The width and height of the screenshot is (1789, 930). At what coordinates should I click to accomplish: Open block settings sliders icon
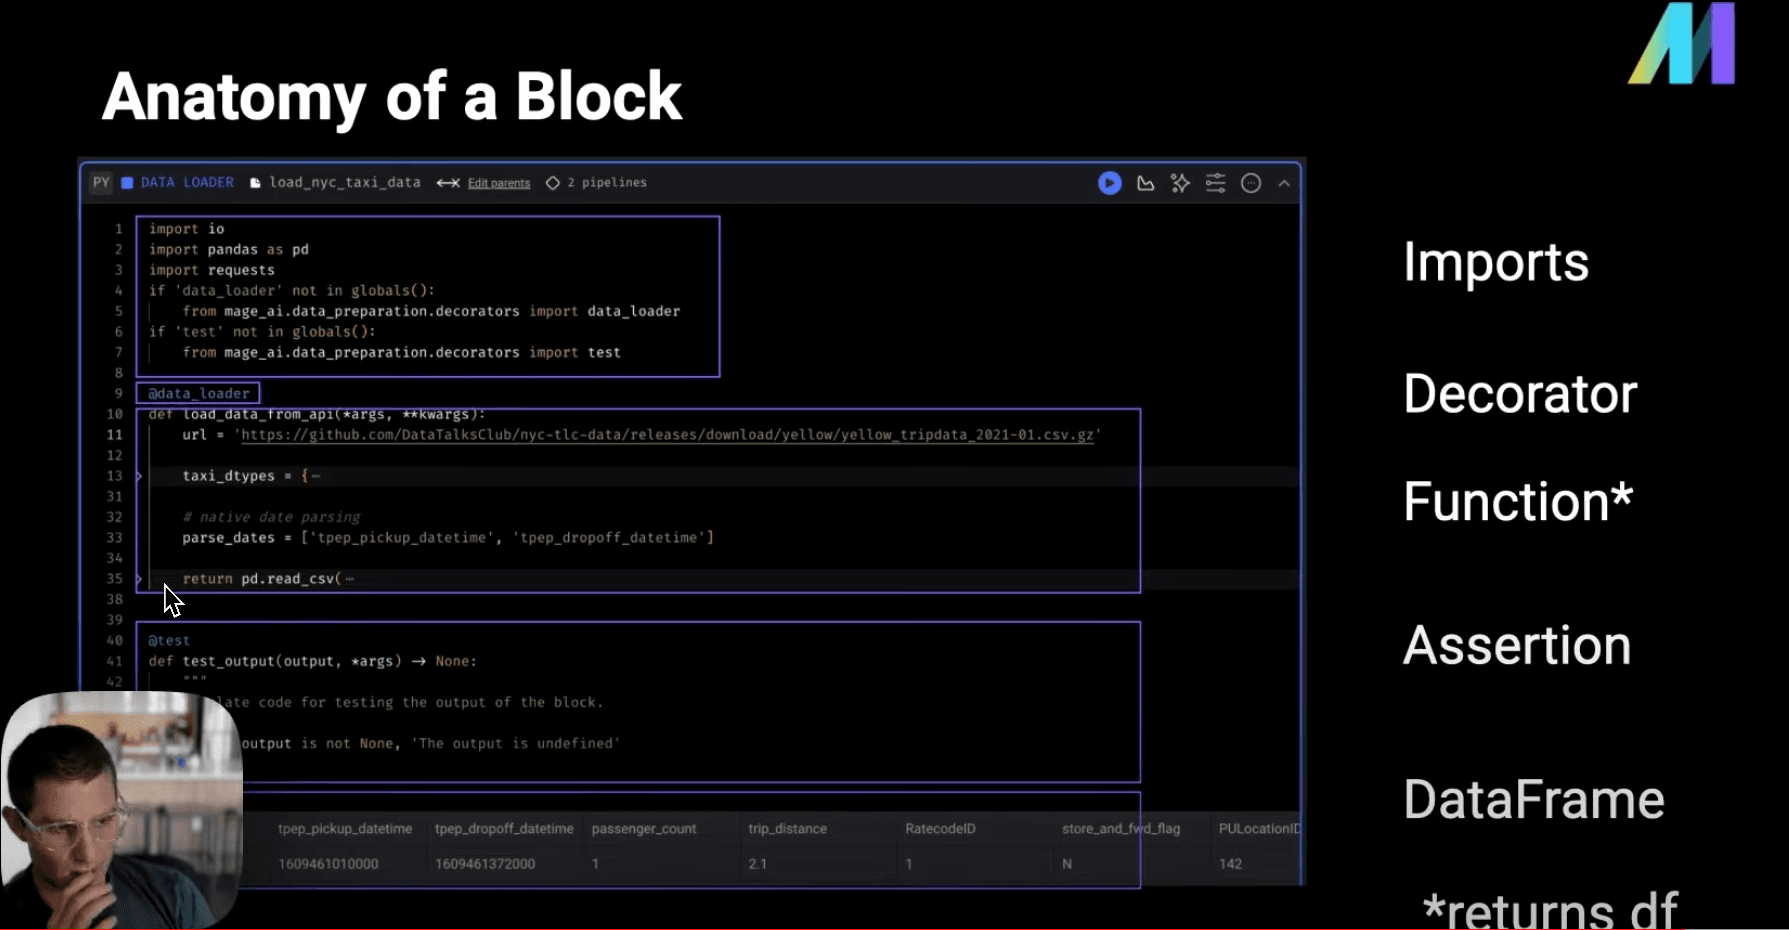coord(1215,183)
